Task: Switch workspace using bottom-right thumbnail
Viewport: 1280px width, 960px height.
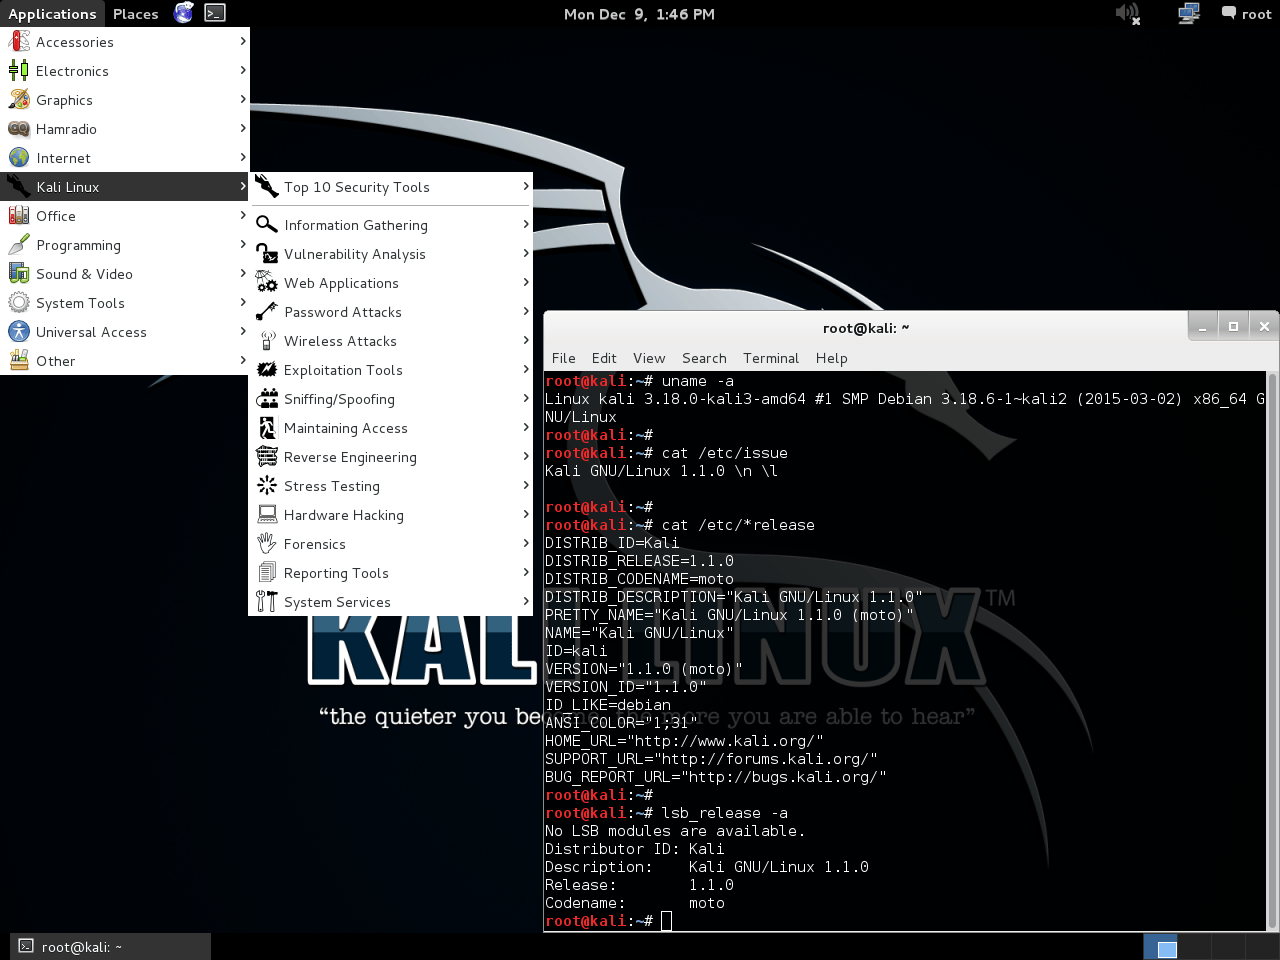Action: (x=1161, y=945)
